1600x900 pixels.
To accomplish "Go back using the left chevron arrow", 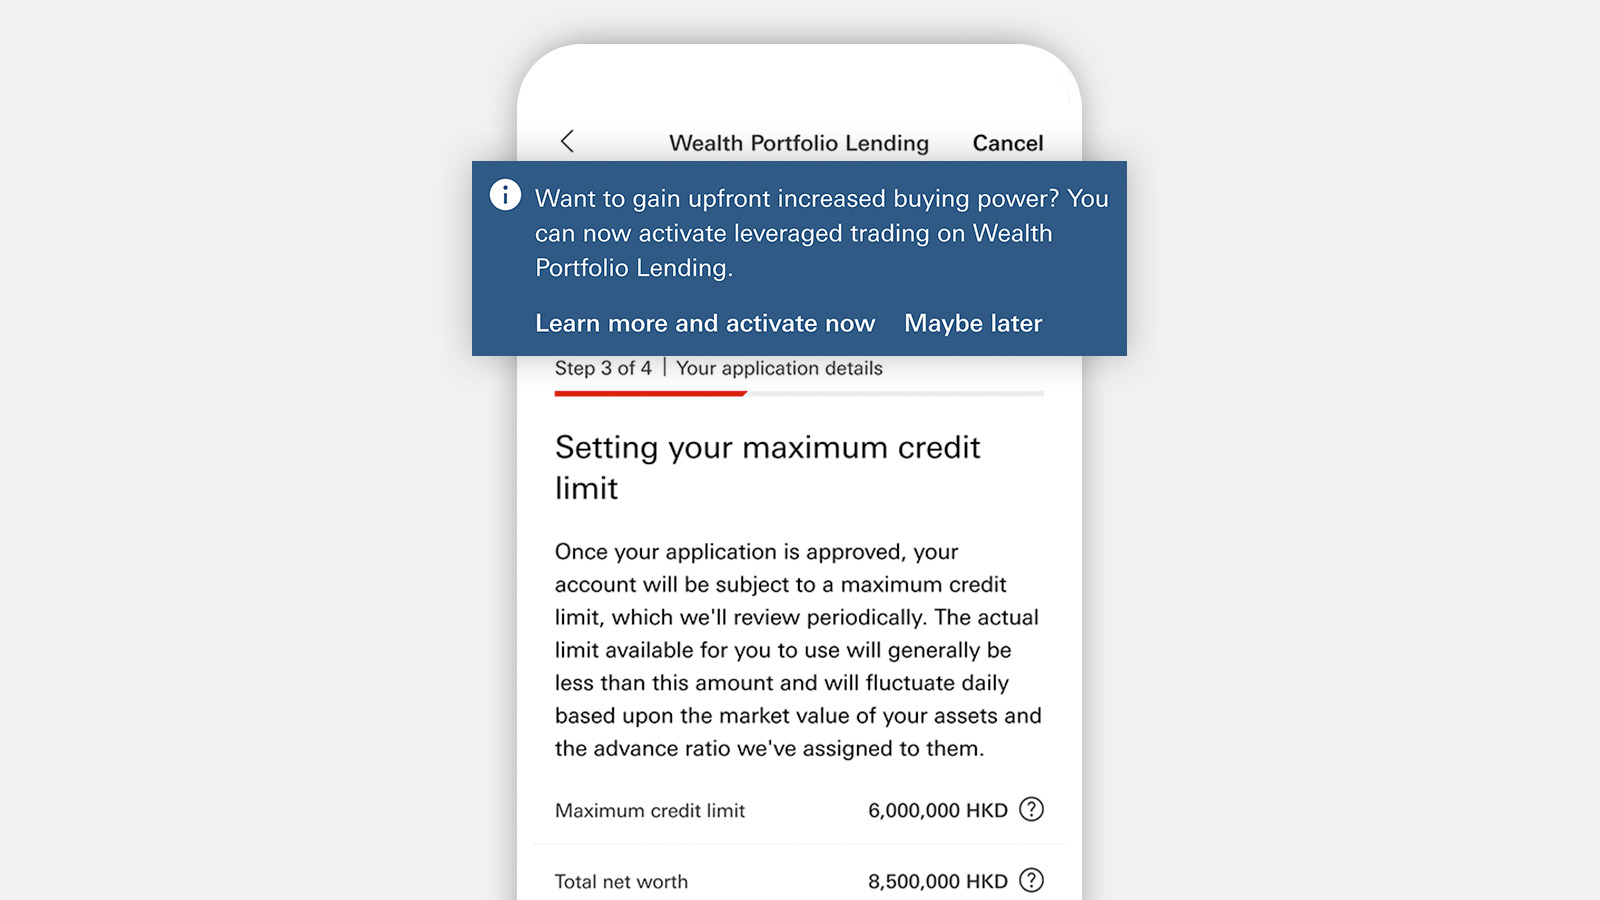I will pyautogui.click(x=567, y=141).
